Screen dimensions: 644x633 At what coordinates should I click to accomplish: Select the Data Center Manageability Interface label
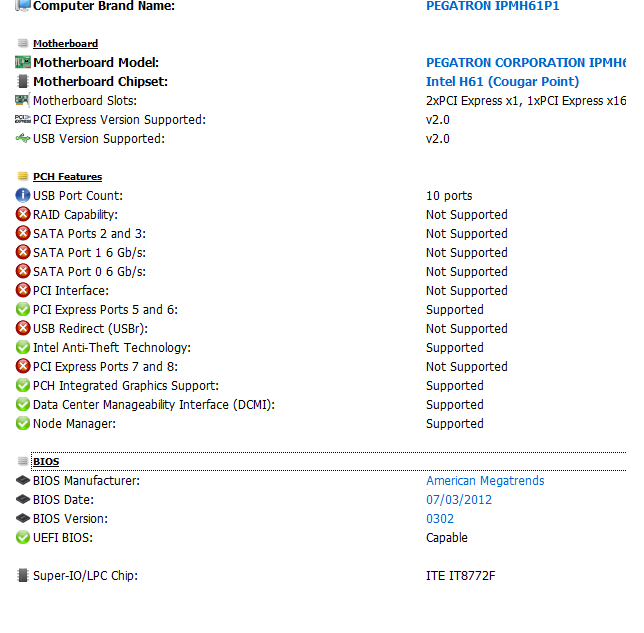(154, 405)
